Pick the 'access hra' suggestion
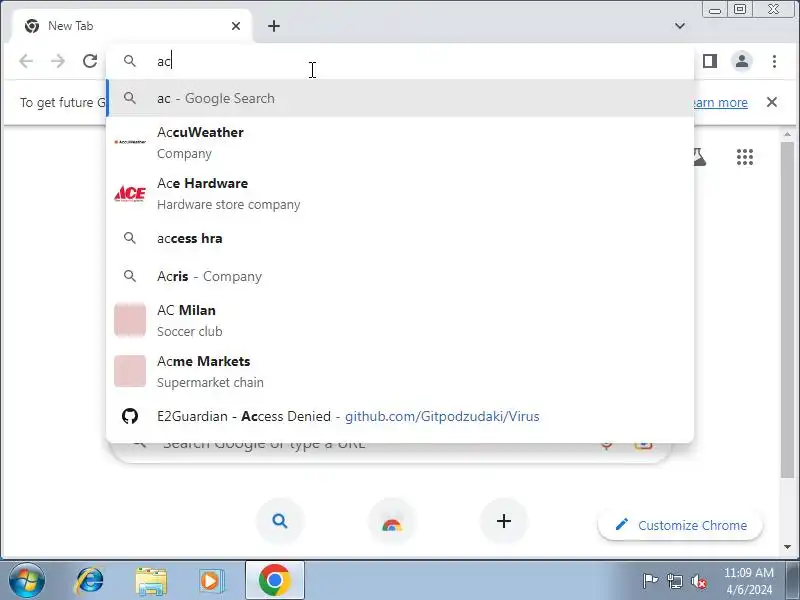Viewport: 800px width, 600px height. coord(400,238)
